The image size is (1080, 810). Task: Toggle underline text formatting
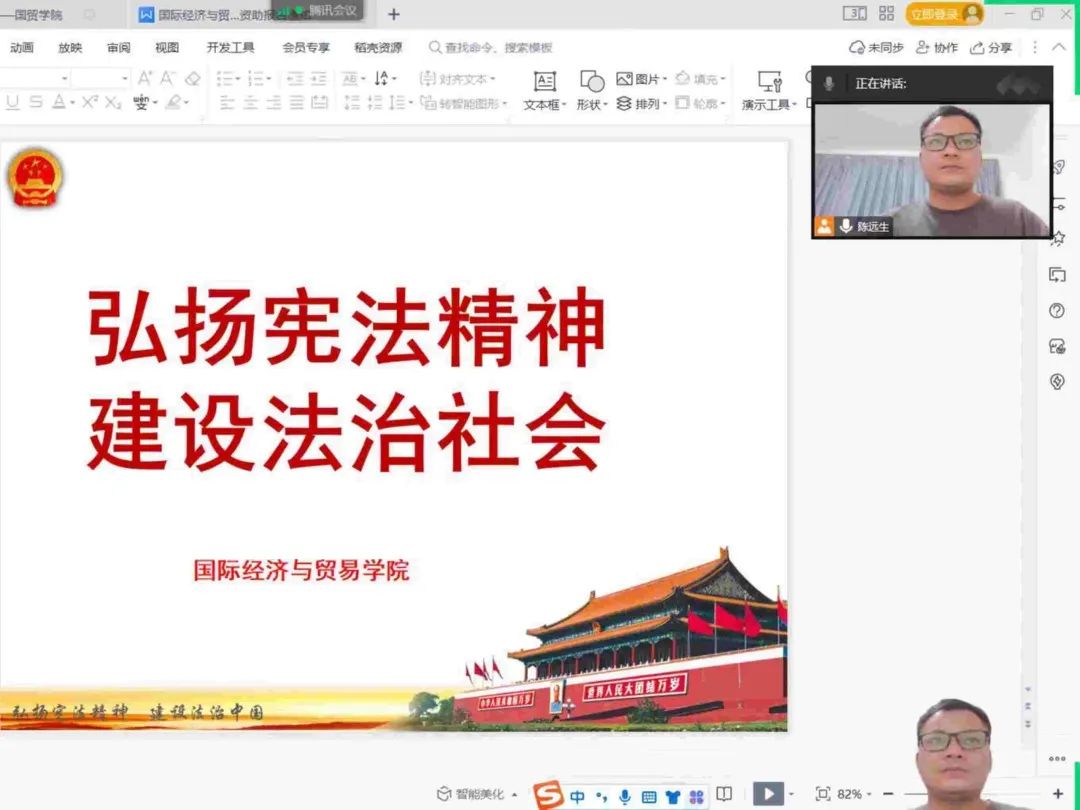[x=13, y=102]
